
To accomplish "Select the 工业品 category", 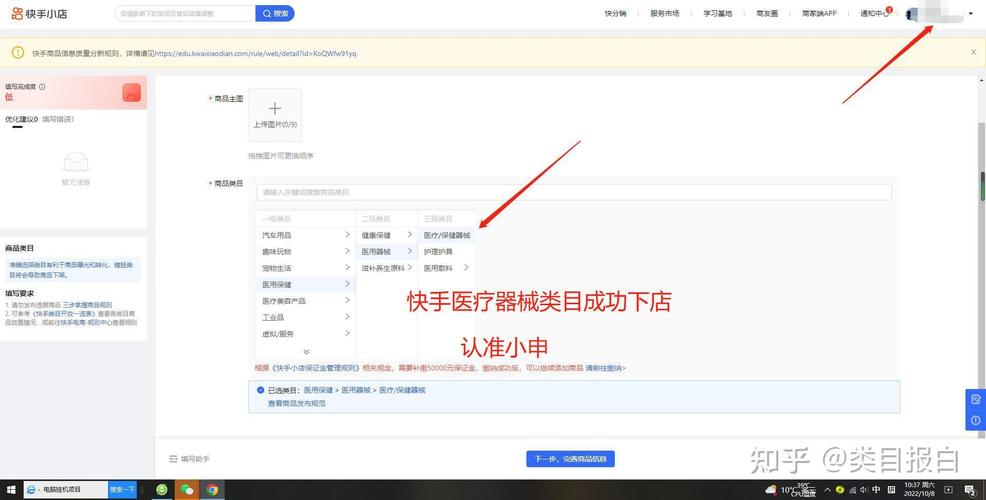I will click(273, 317).
